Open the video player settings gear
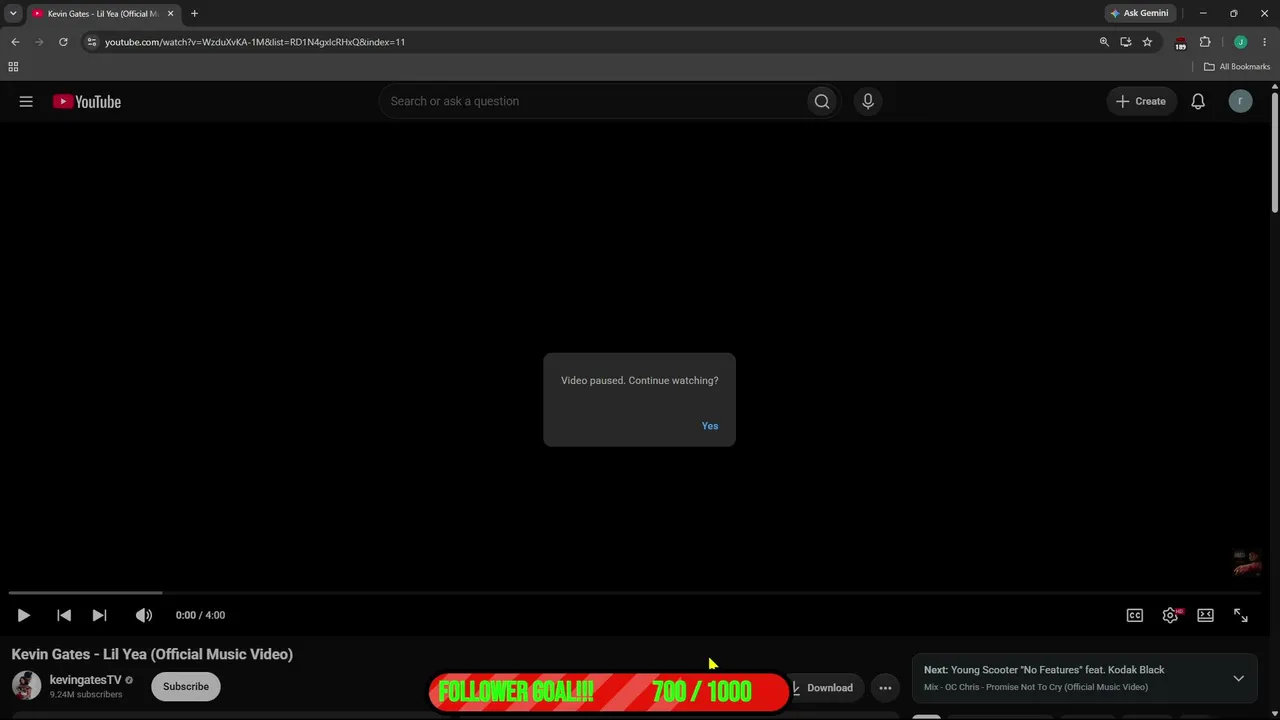Image resolution: width=1280 pixels, height=720 pixels. click(x=1170, y=615)
